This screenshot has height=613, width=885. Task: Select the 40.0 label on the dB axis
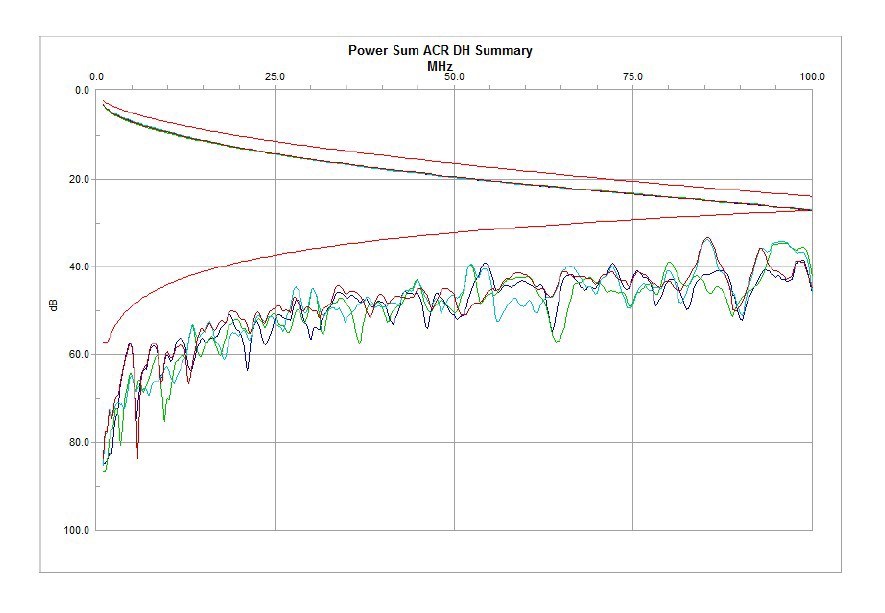pyautogui.click(x=78, y=267)
